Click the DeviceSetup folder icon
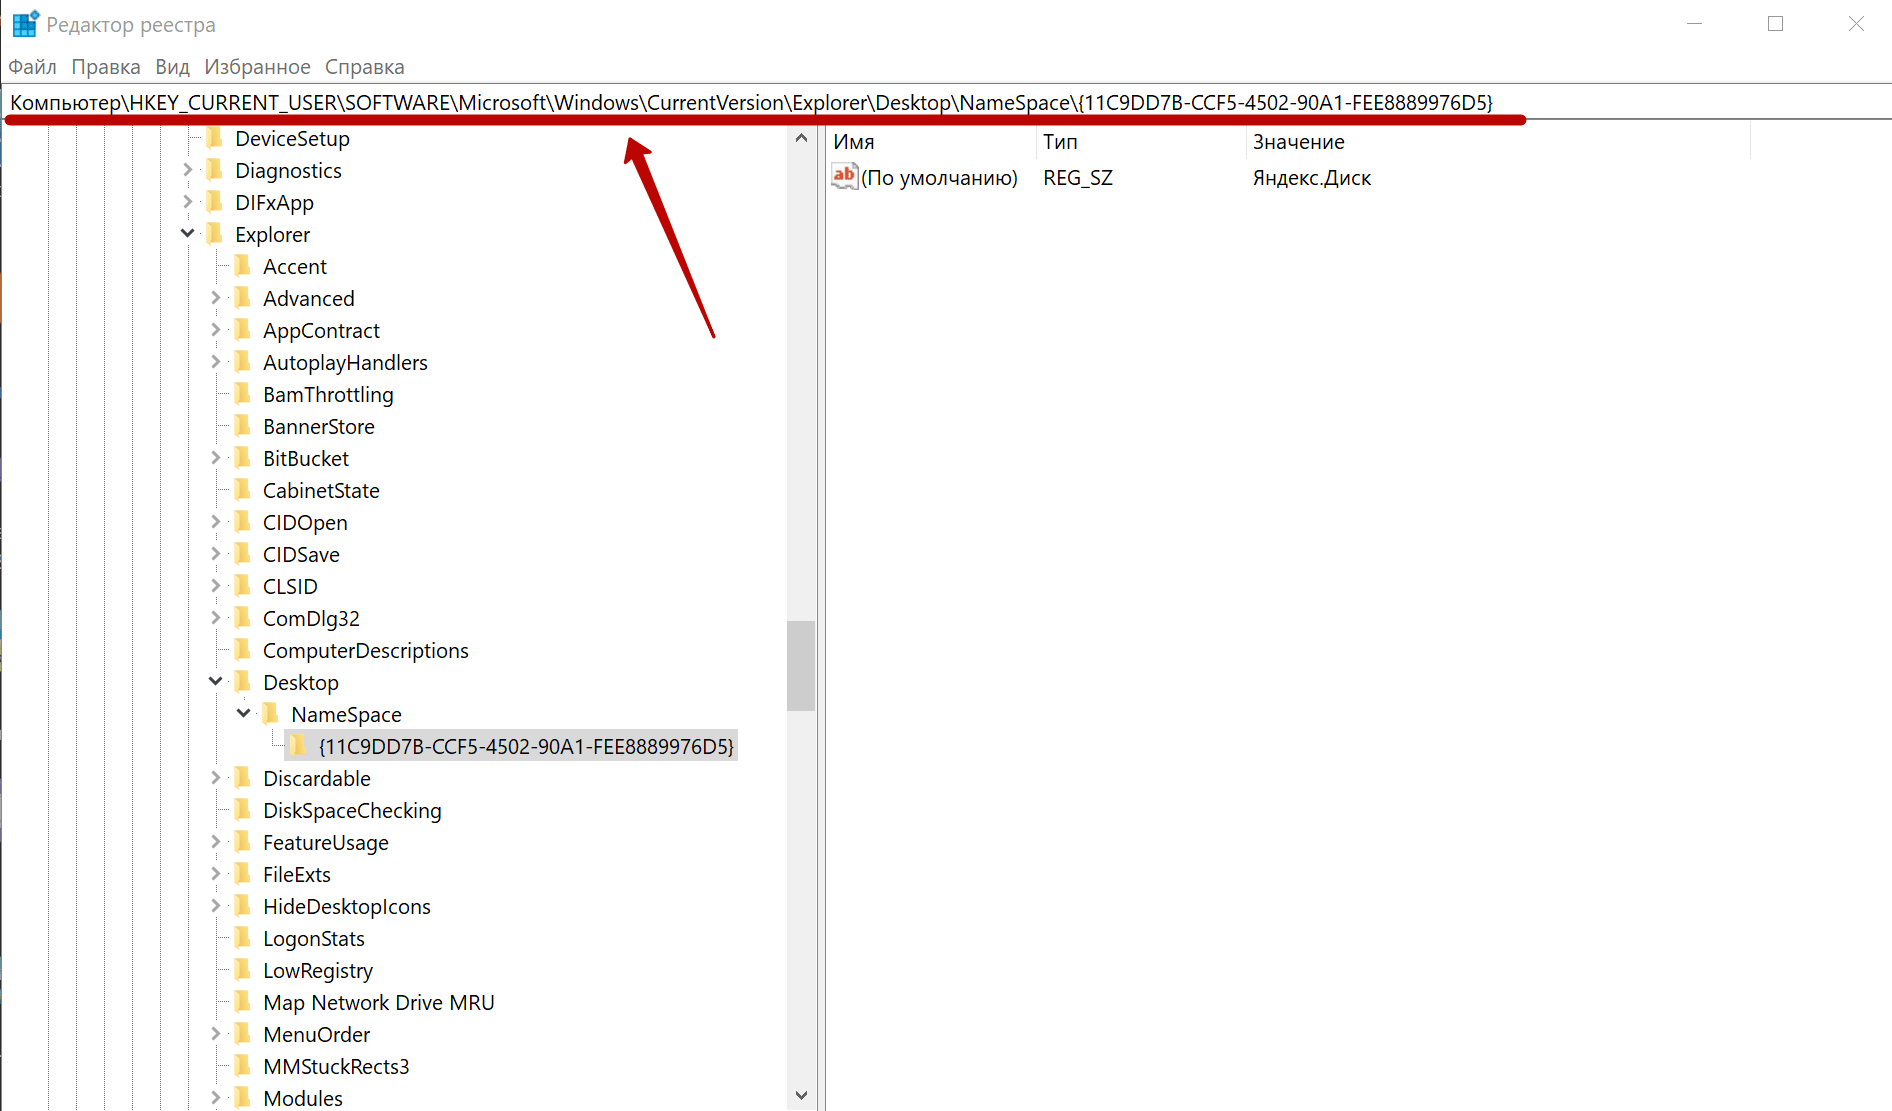Image resolution: width=1892 pixels, height=1111 pixels. coord(214,138)
